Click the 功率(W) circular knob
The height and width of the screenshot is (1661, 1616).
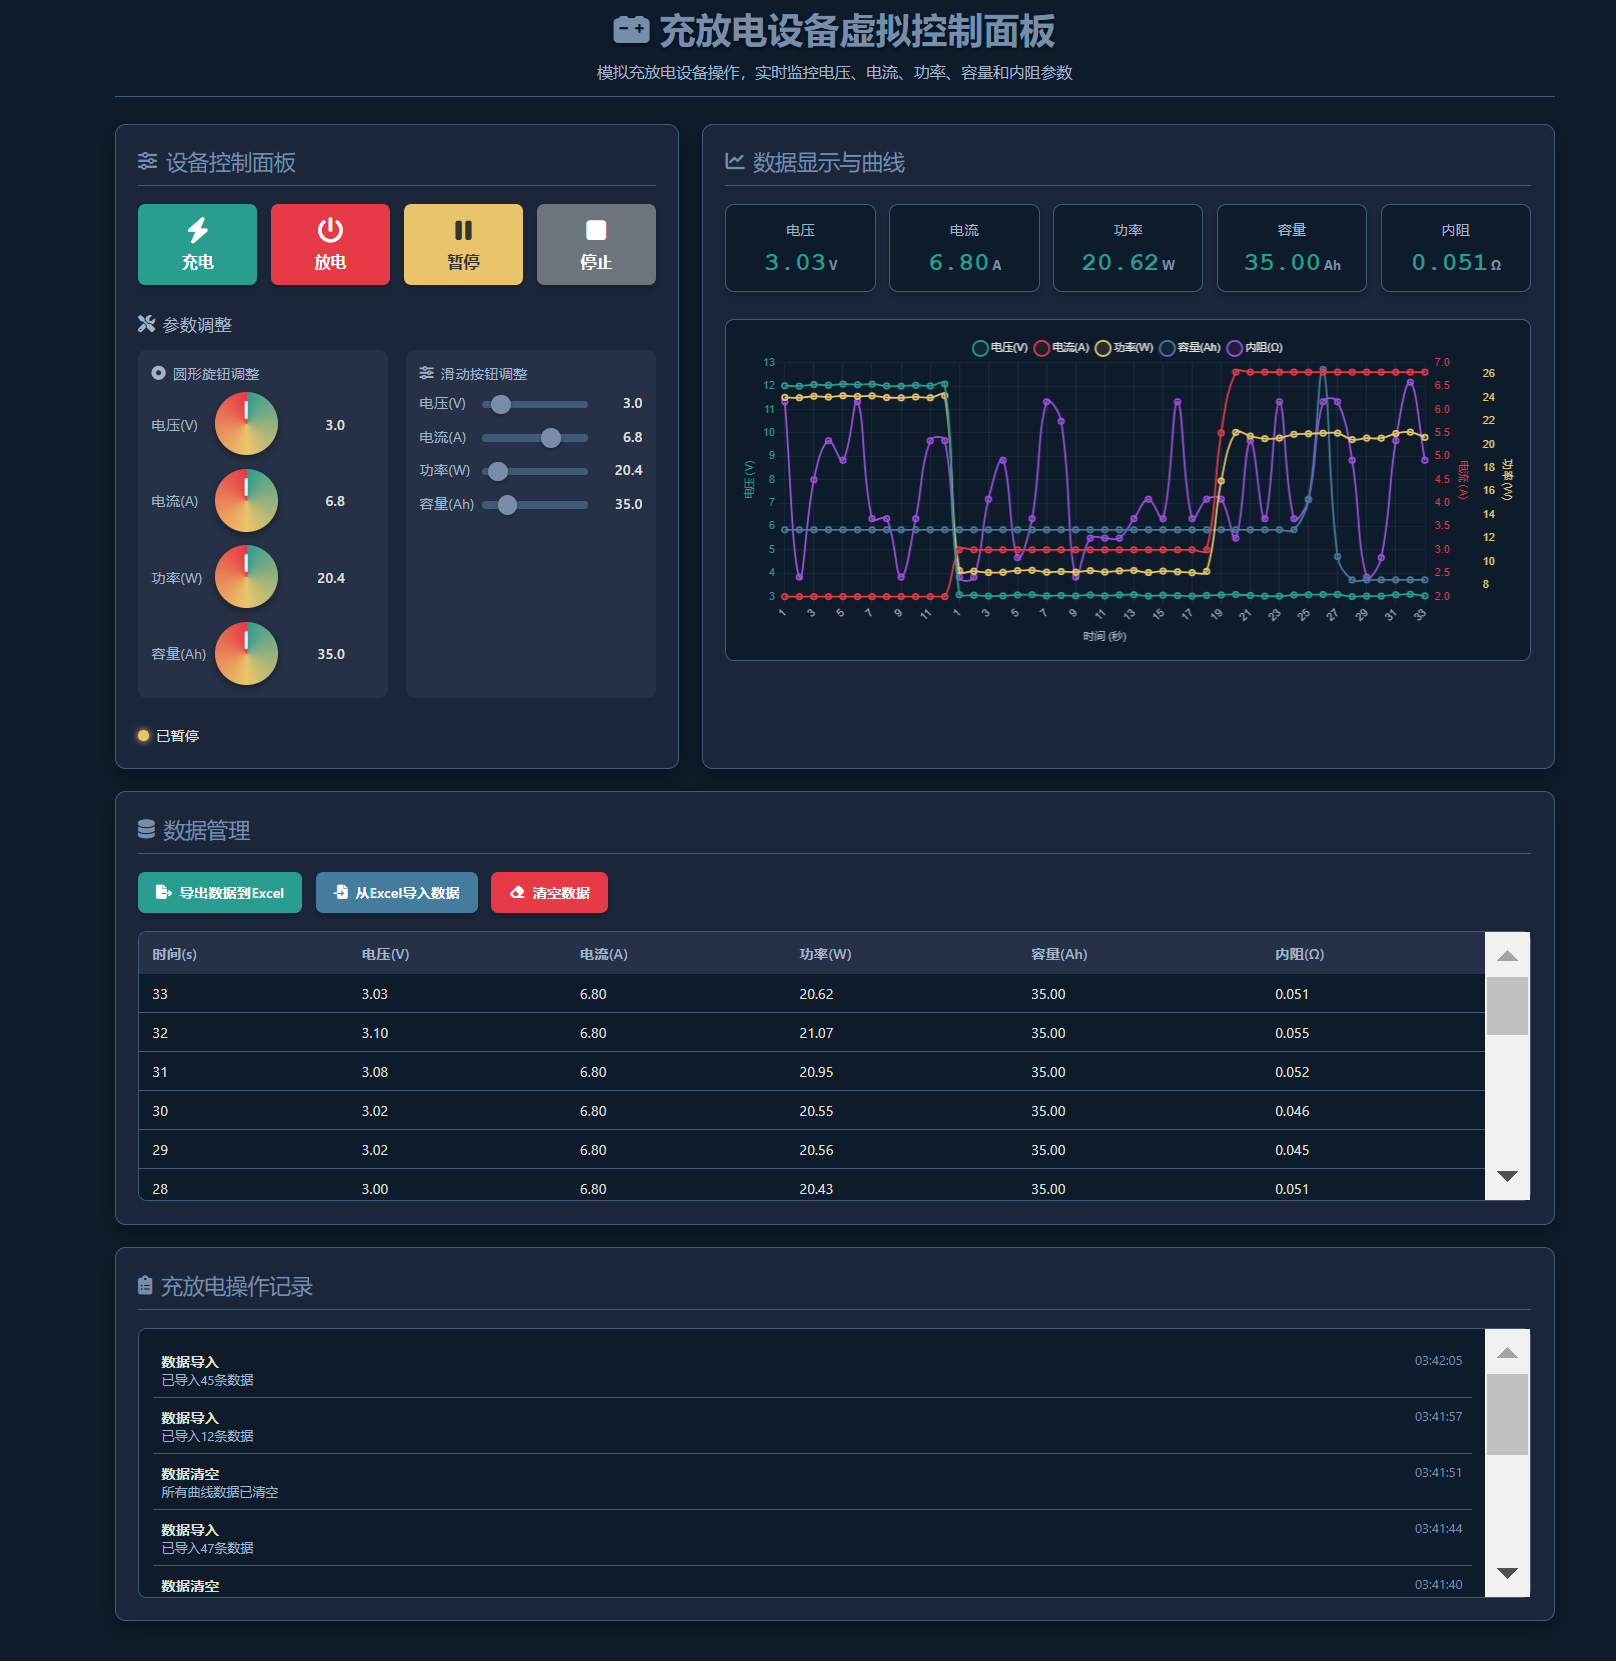click(x=247, y=577)
